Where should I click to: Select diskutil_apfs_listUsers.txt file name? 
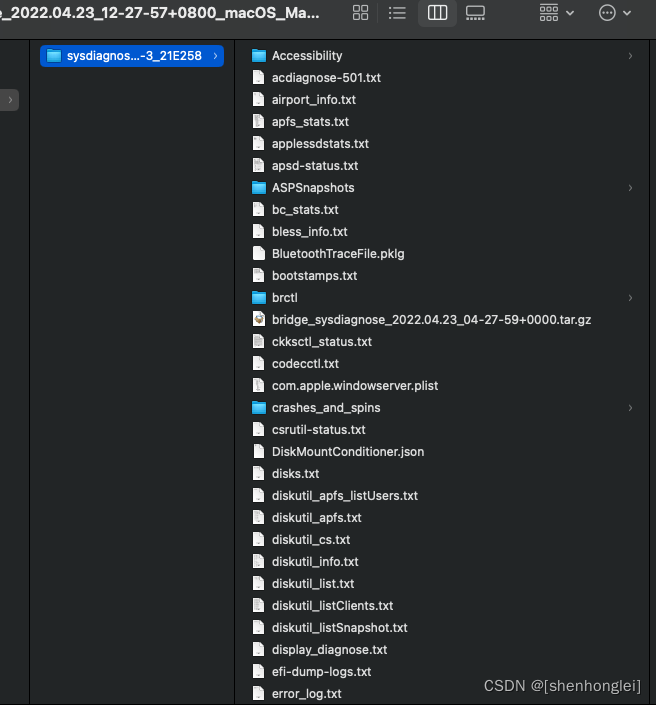[x=345, y=496]
